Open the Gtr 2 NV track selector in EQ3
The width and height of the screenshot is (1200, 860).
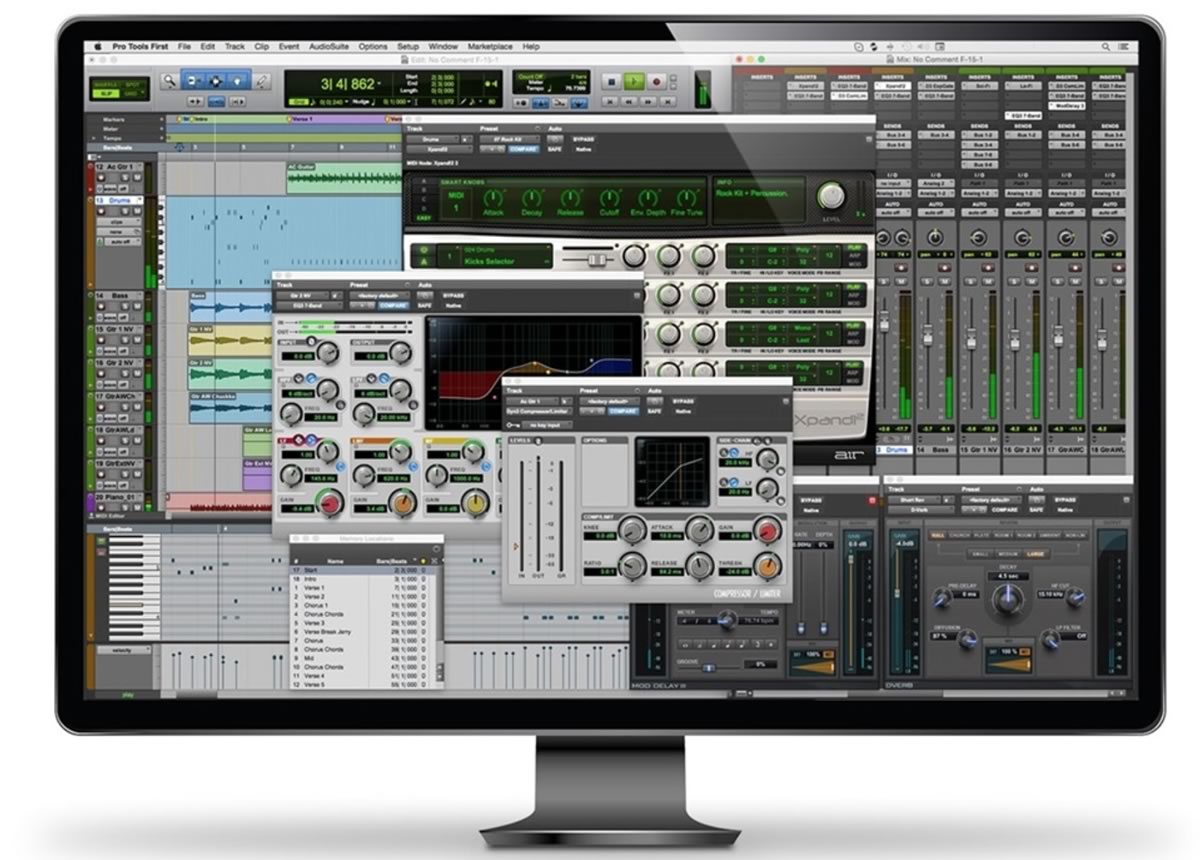pyautogui.click(x=305, y=295)
